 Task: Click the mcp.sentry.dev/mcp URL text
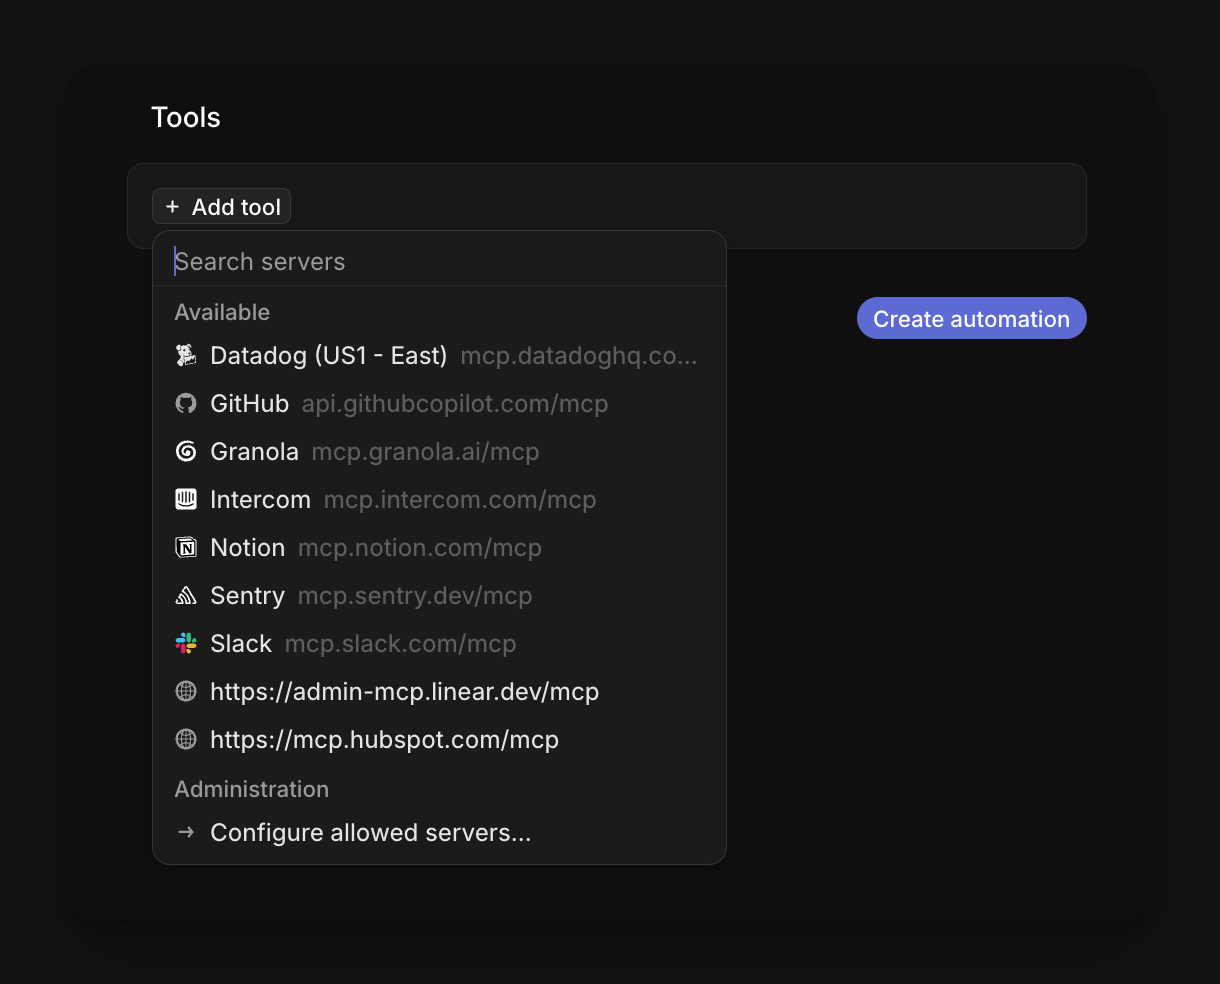[x=415, y=596]
